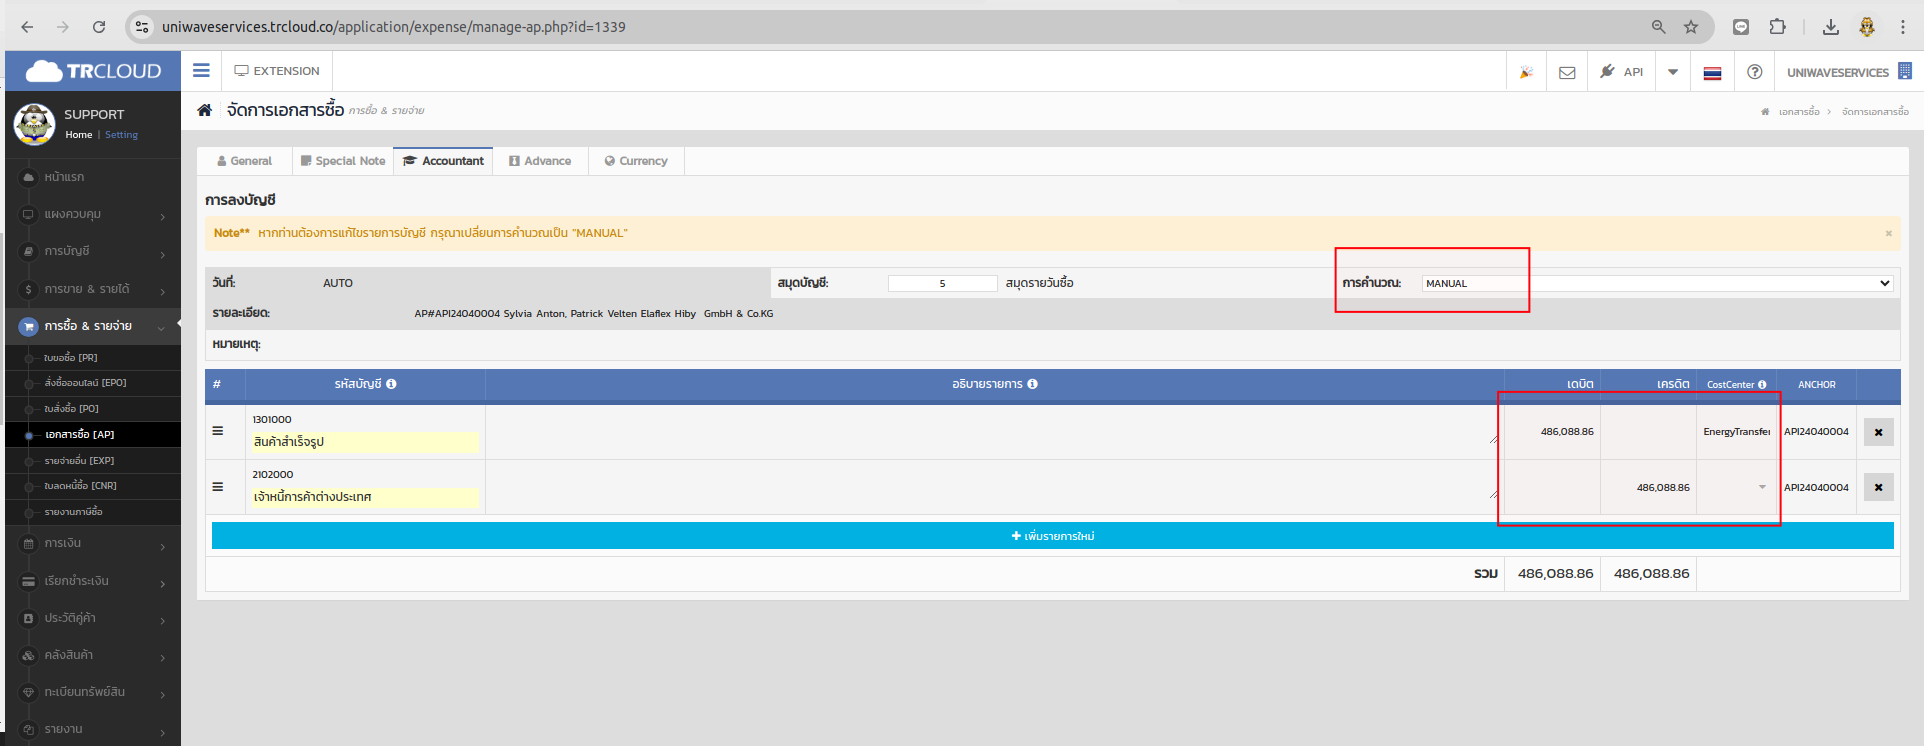Switch to the General tab

pyautogui.click(x=244, y=161)
